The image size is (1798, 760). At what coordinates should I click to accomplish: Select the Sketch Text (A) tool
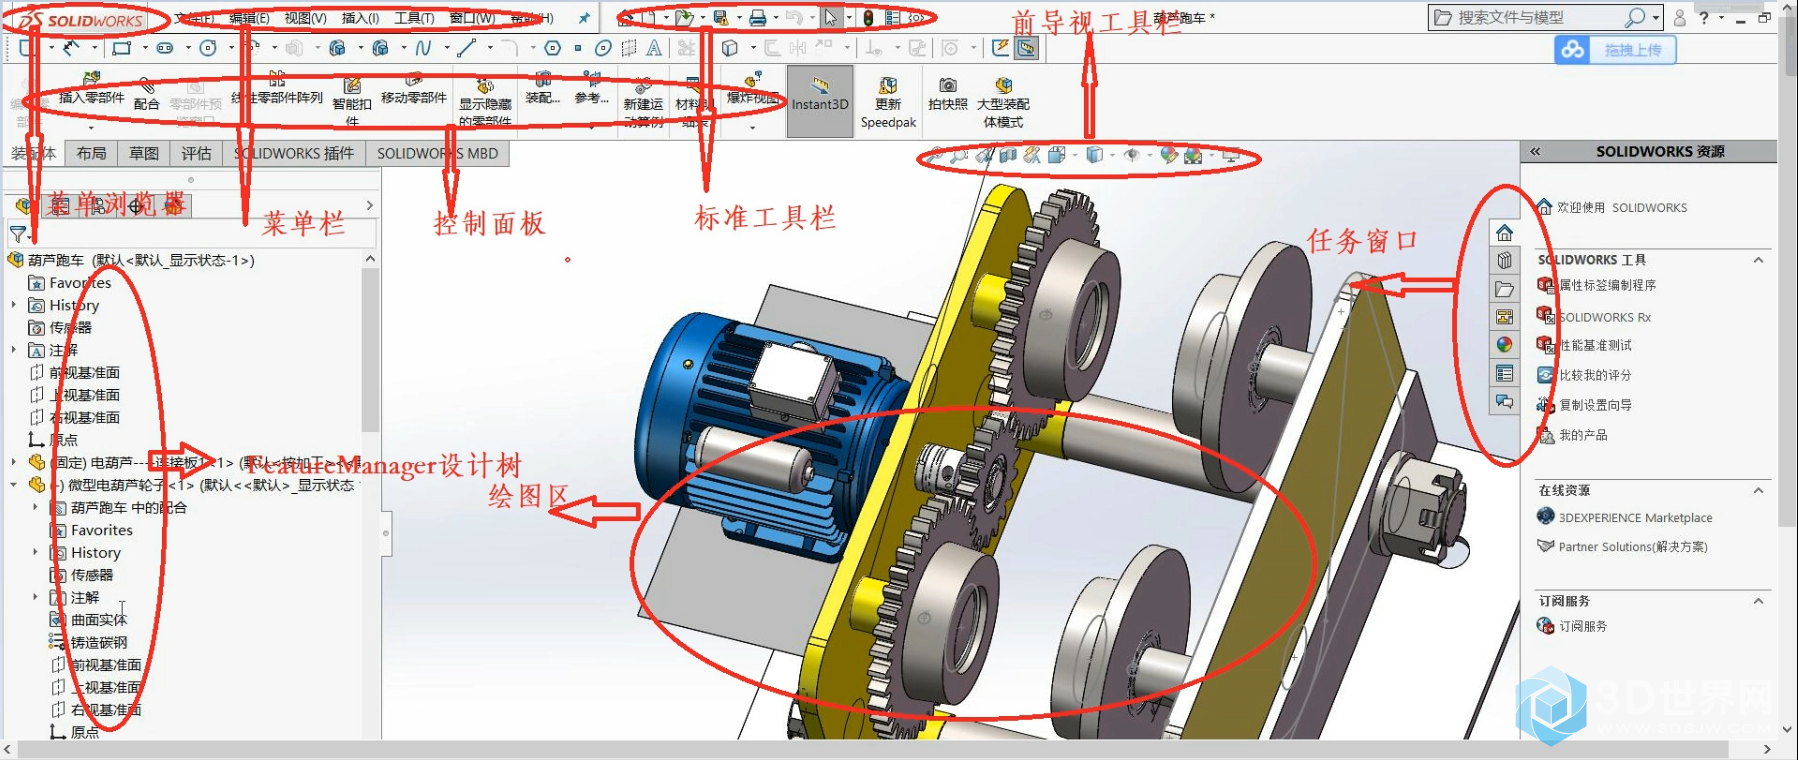(654, 48)
